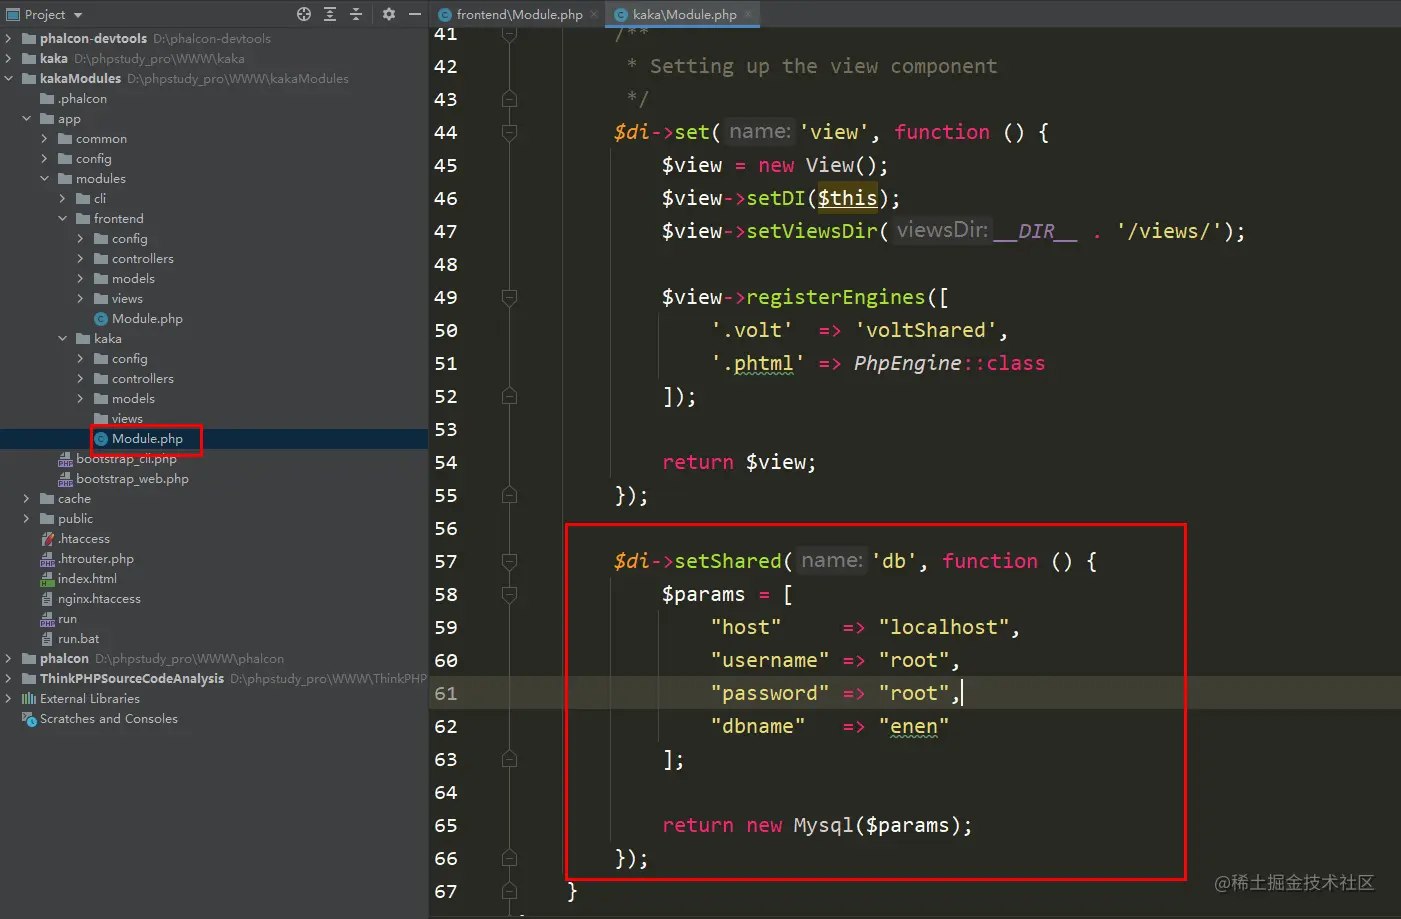This screenshot has width=1401, height=919.
Task: Click PhpEngine class reference on line 51
Action: 908,363
